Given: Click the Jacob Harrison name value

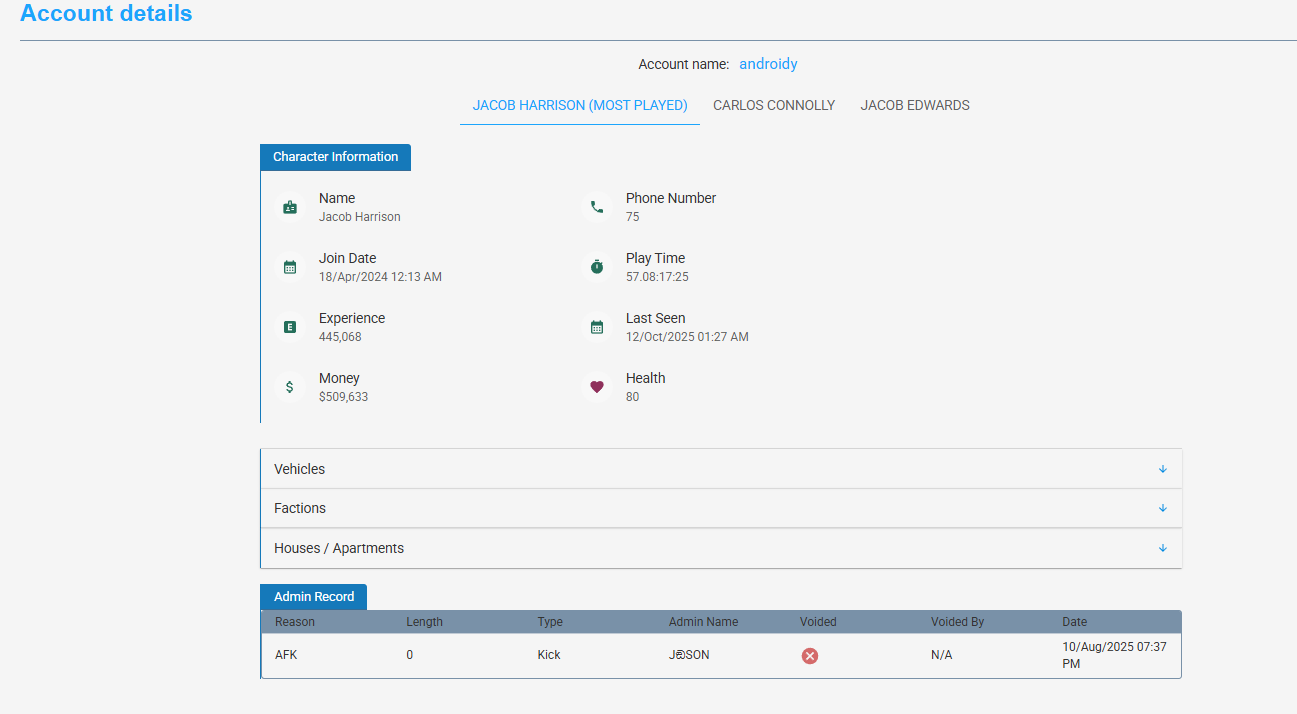Looking at the screenshot, I should tap(360, 217).
